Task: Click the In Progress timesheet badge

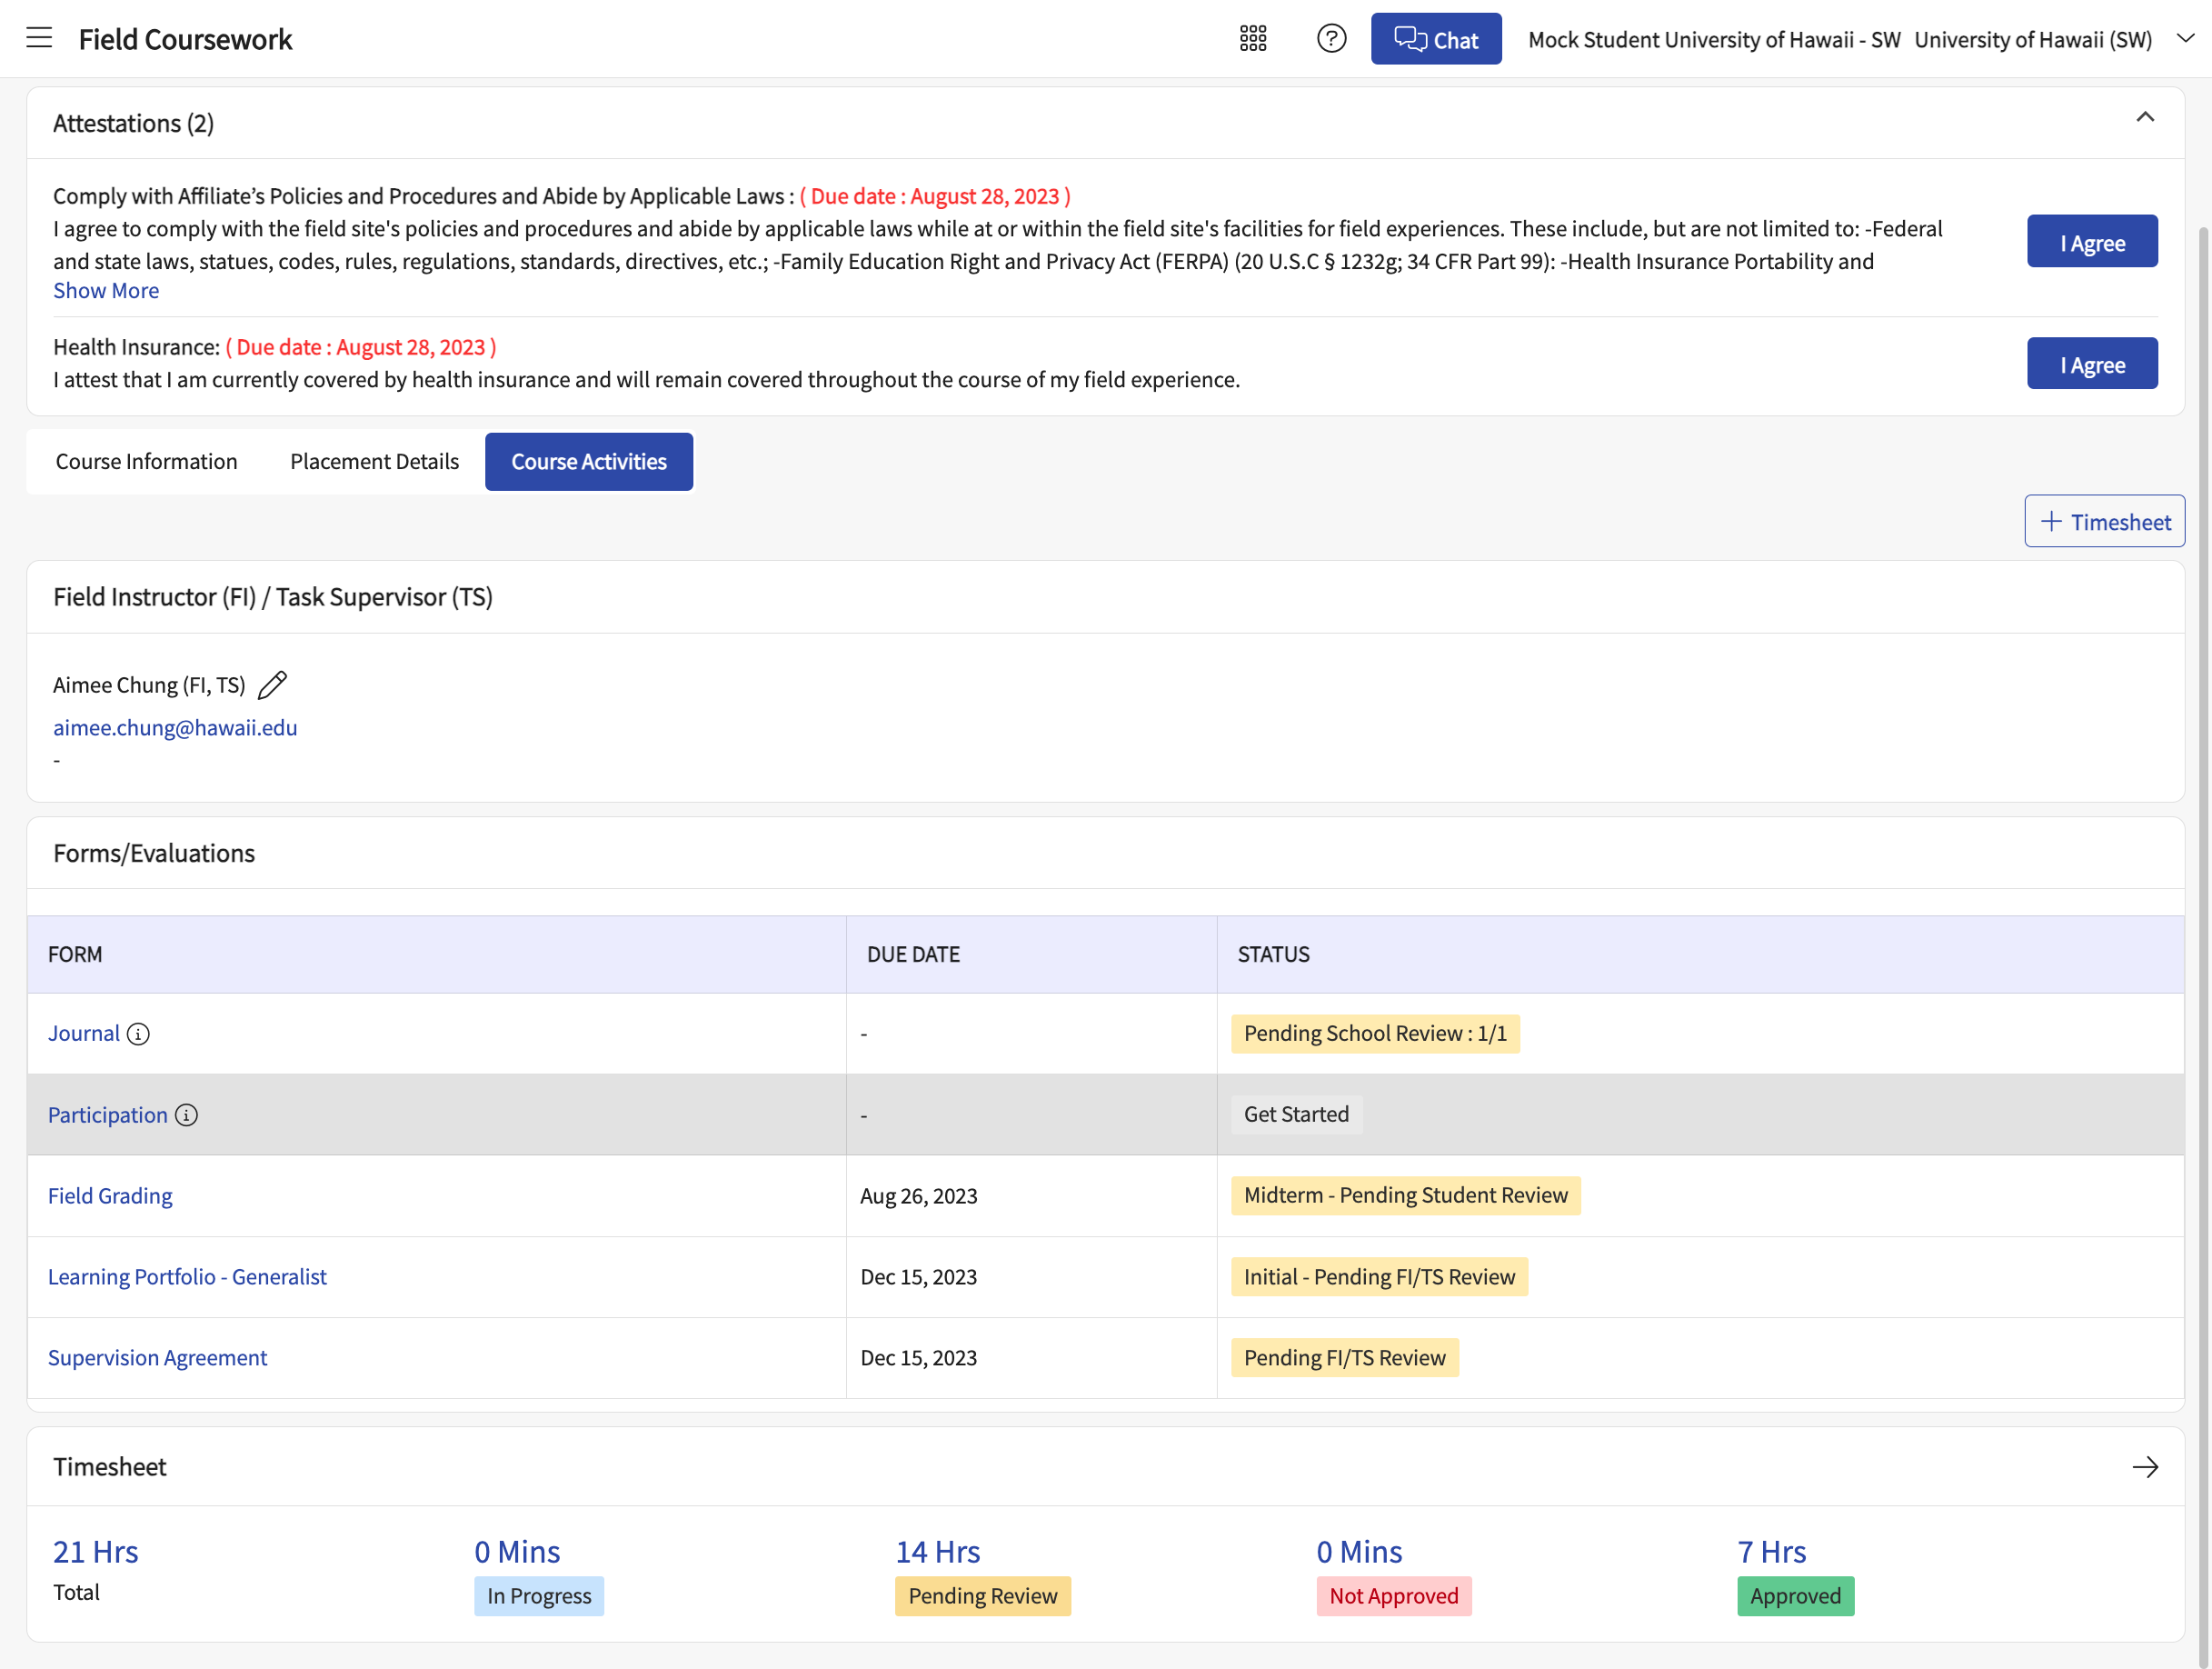Action: [x=538, y=1596]
